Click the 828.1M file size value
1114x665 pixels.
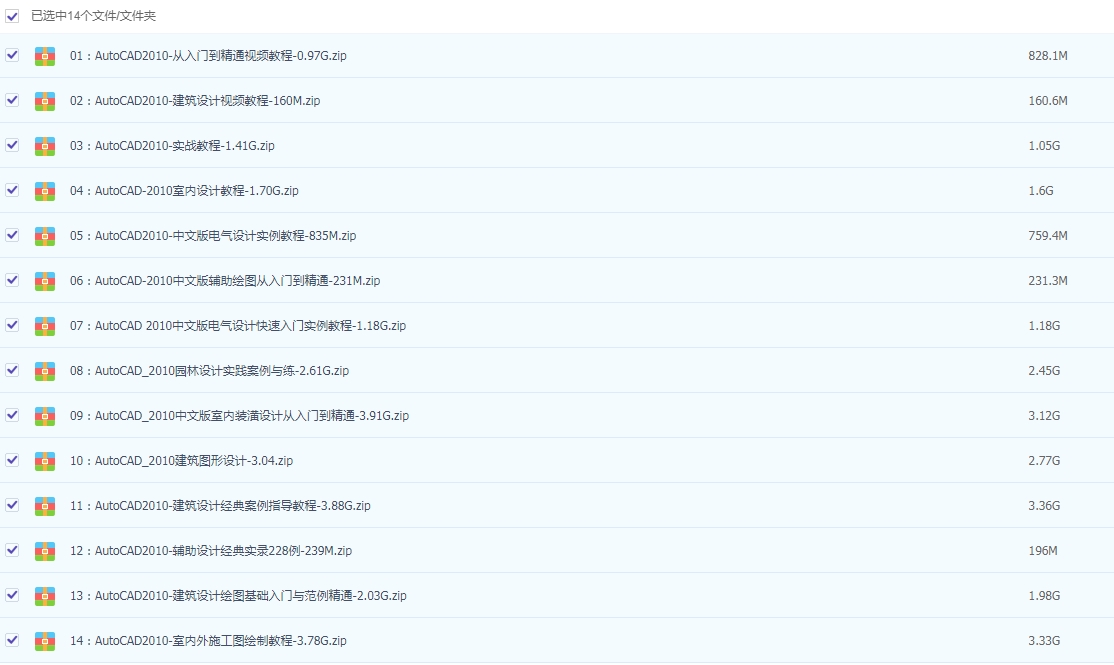point(1048,55)
